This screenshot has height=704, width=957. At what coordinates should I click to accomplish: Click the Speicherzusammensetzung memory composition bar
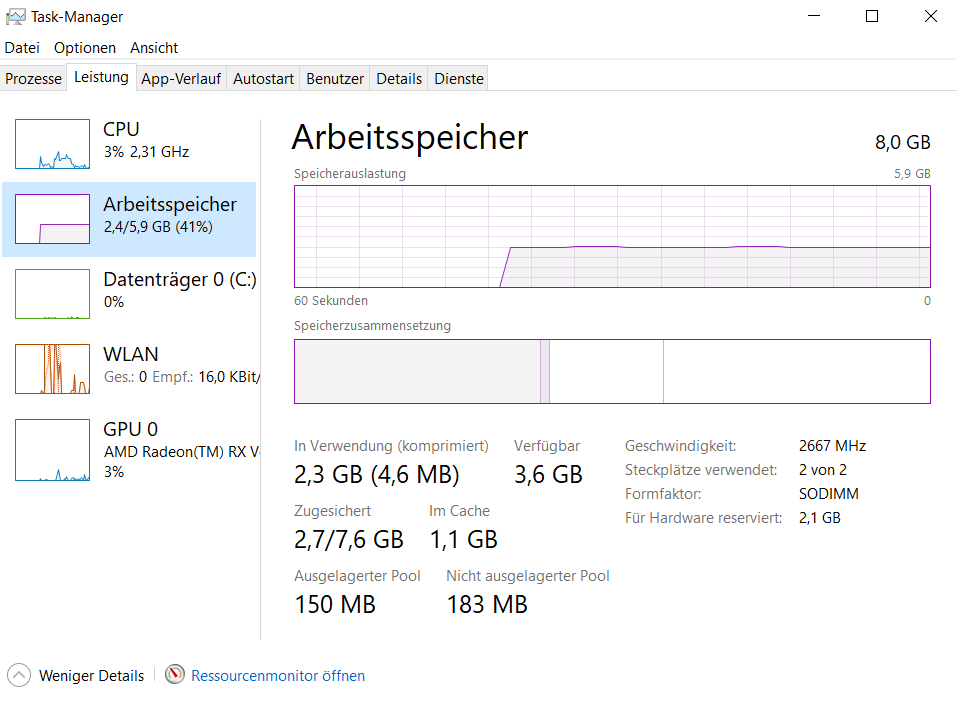pos(612,371)
